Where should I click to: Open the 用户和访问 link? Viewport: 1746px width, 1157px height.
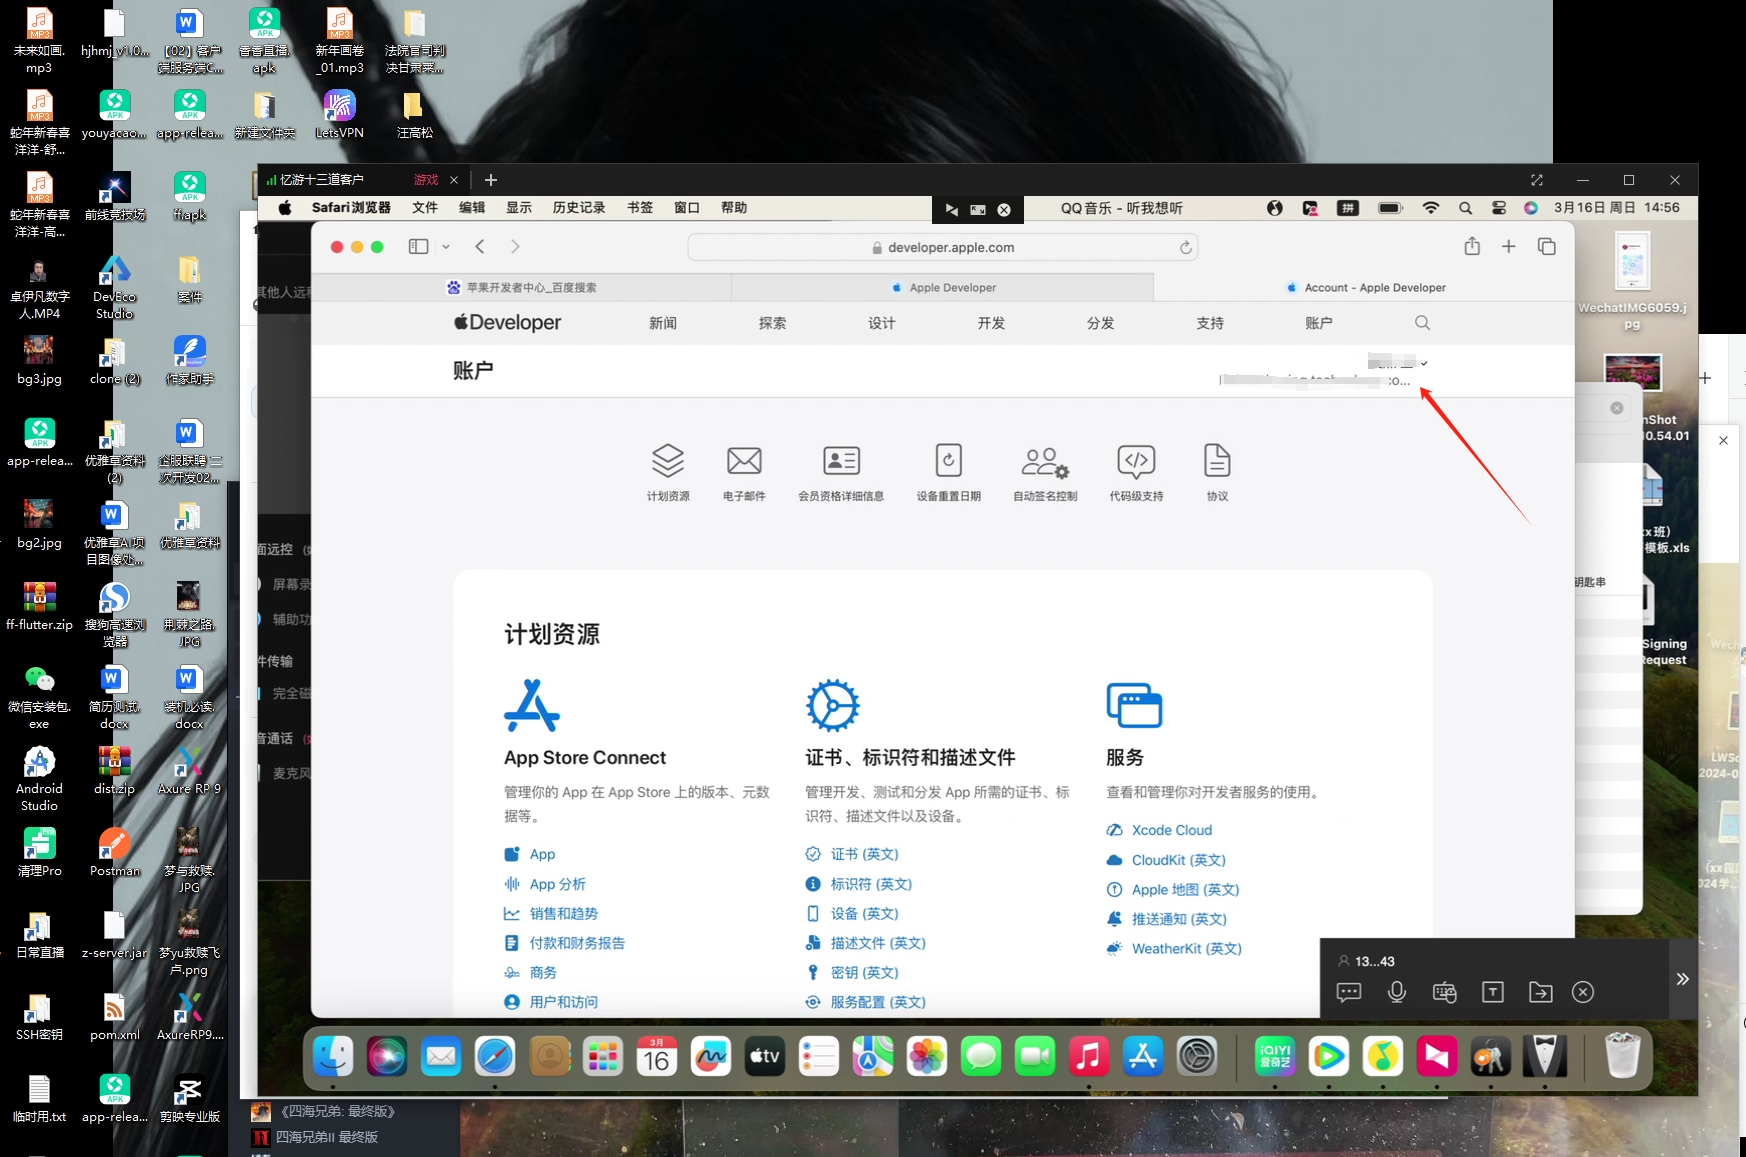pos(563,1002)
